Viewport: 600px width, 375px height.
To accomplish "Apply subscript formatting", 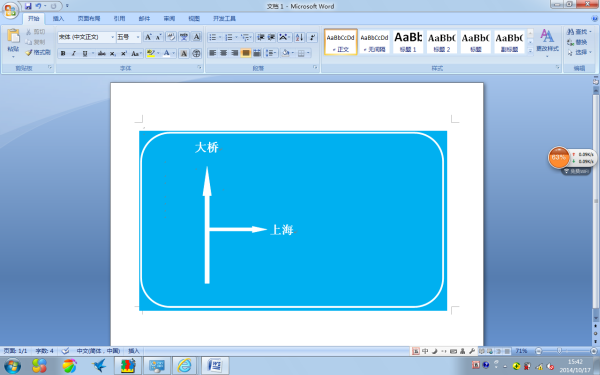I will 112,54.
